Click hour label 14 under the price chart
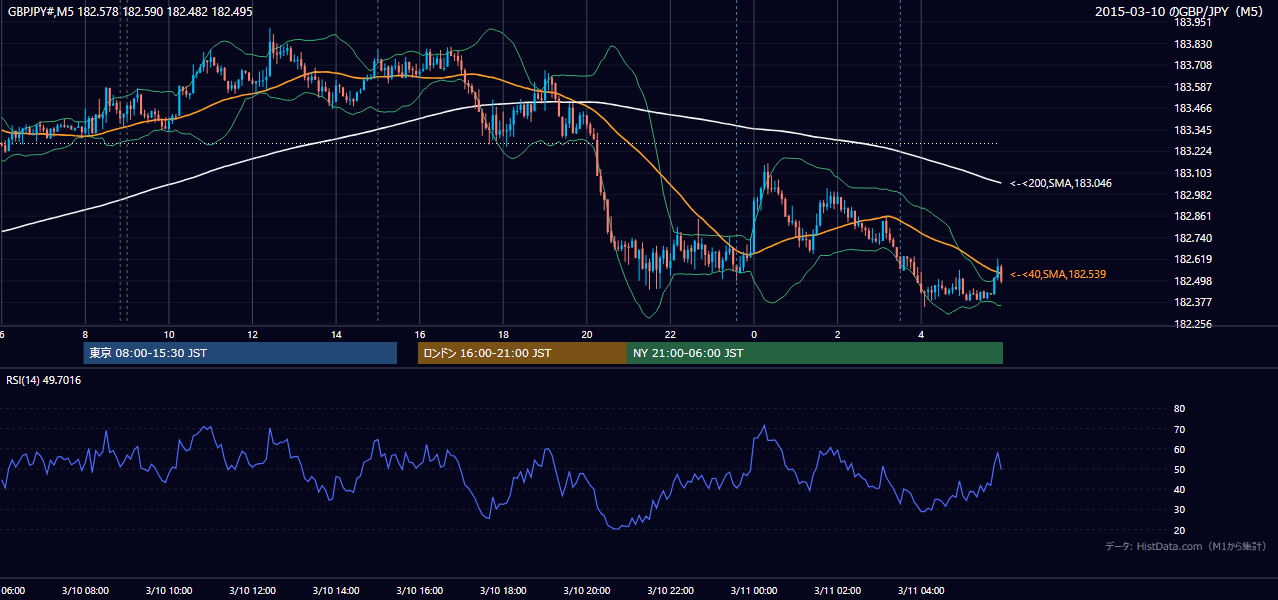 click(x=336, y=335)
